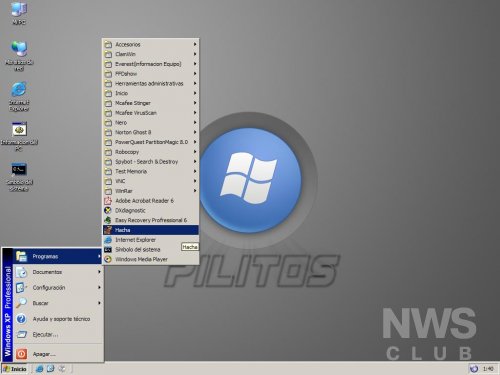Expand the Buscar search submenu
The image size is (500, 375).
[x=58, y=303]
